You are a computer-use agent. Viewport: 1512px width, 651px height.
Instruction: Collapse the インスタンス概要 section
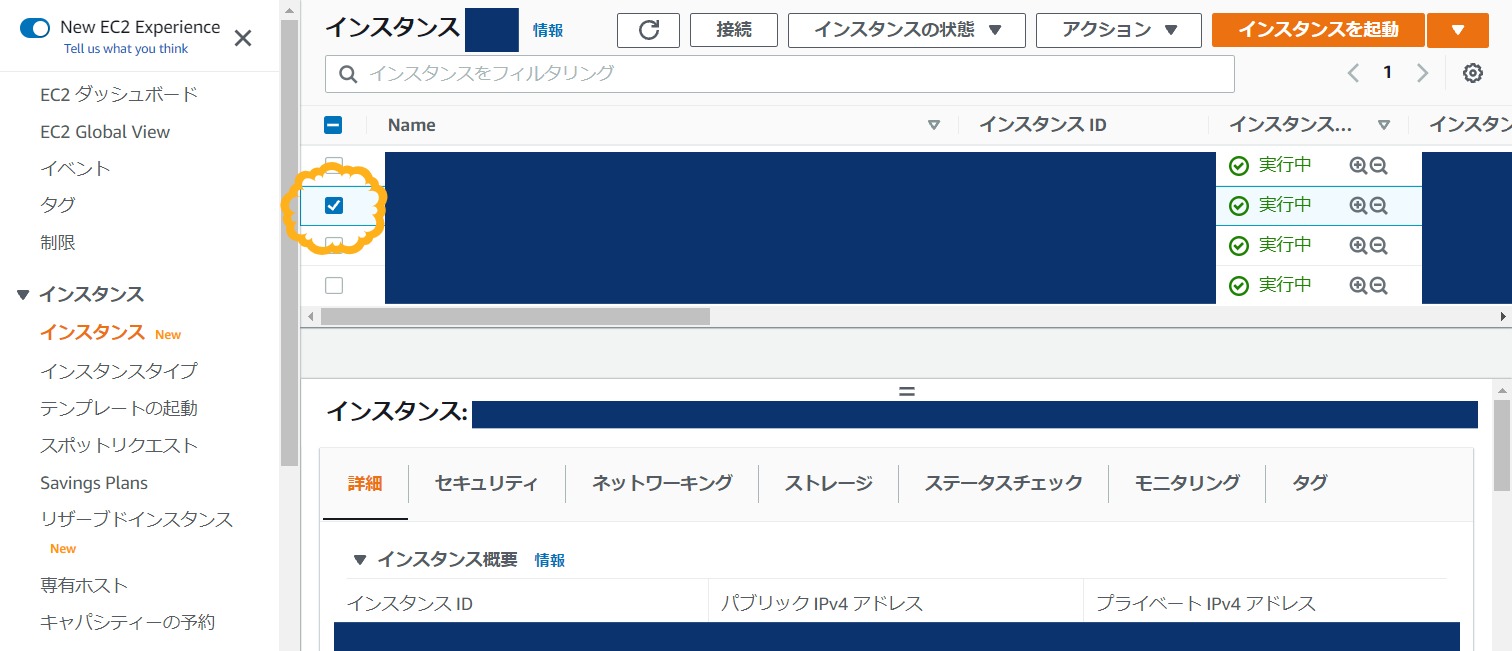[x=360, y=559]
